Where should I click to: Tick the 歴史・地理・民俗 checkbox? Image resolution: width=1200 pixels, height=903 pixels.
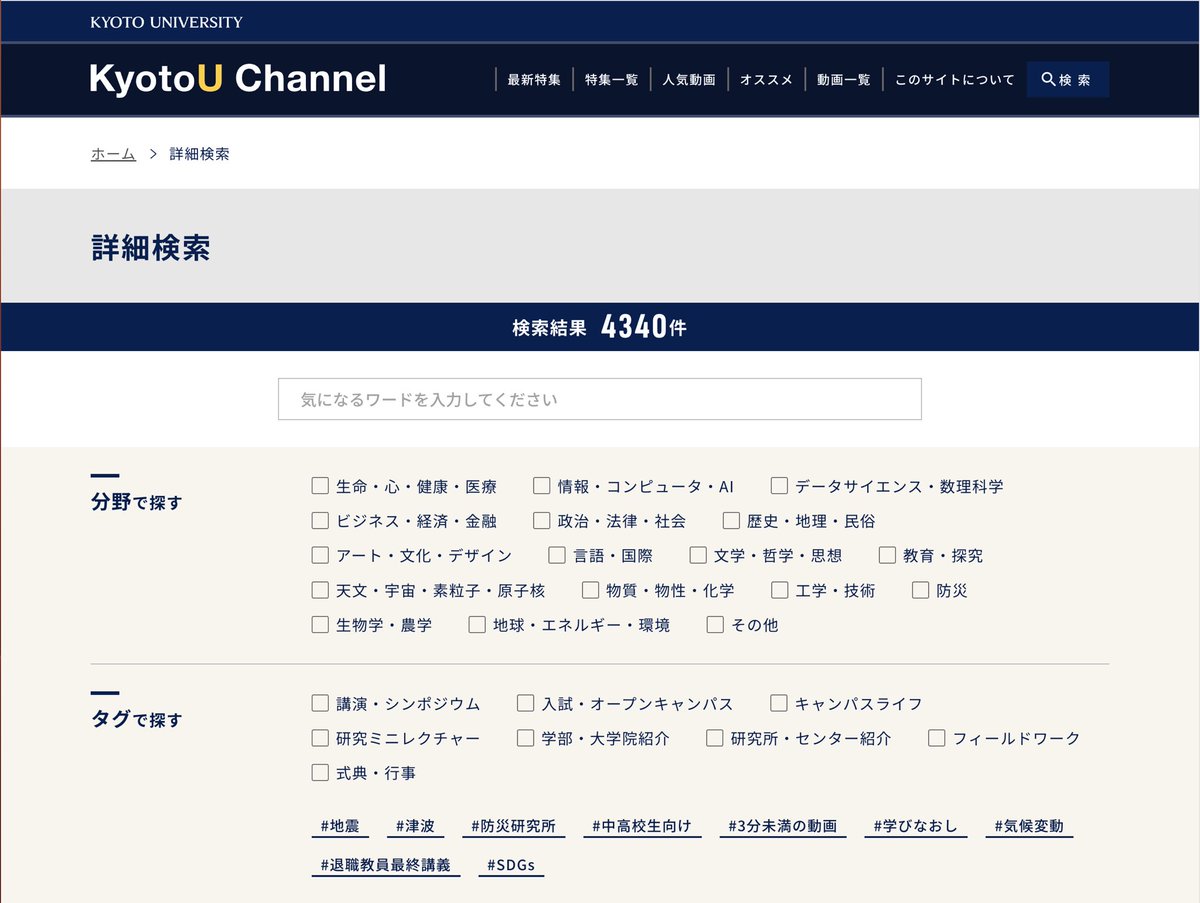click(x=731, y=521)
